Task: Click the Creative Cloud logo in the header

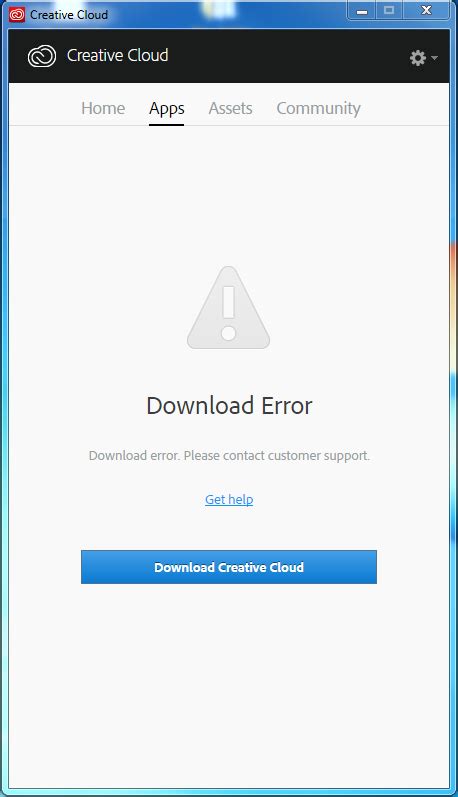Action: click(42, 56)
